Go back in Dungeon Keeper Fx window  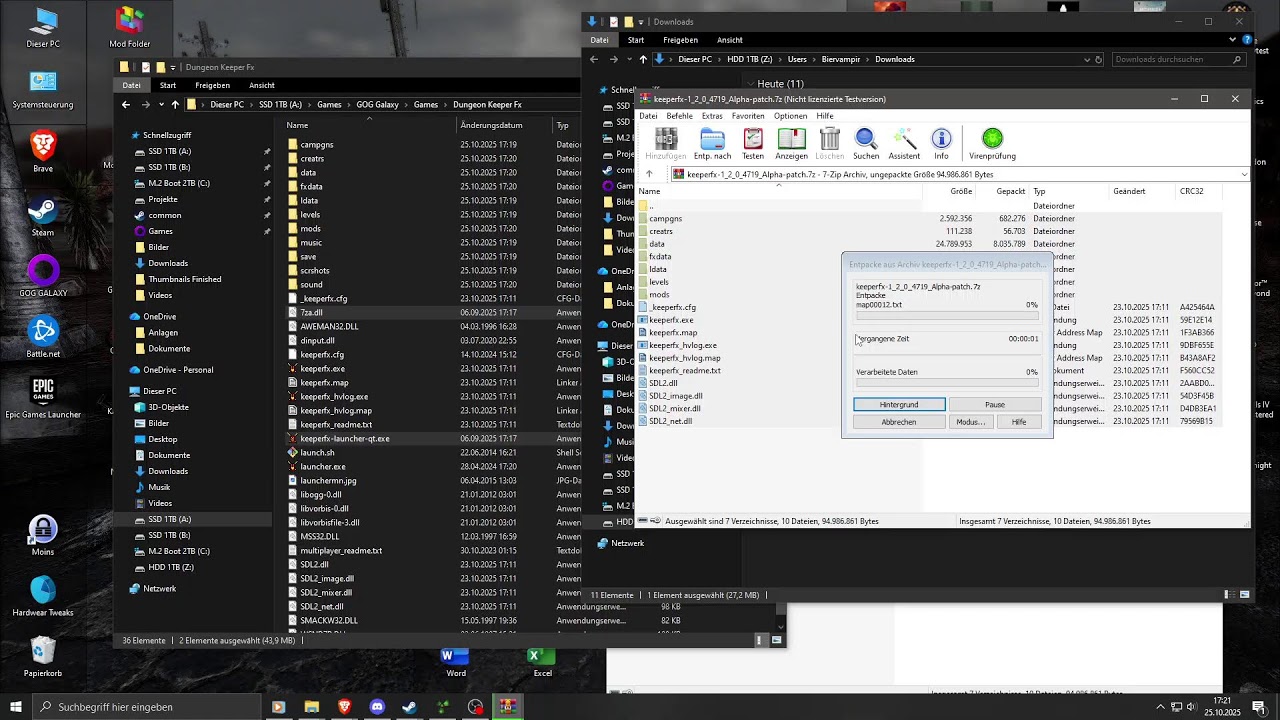(128, 104)
